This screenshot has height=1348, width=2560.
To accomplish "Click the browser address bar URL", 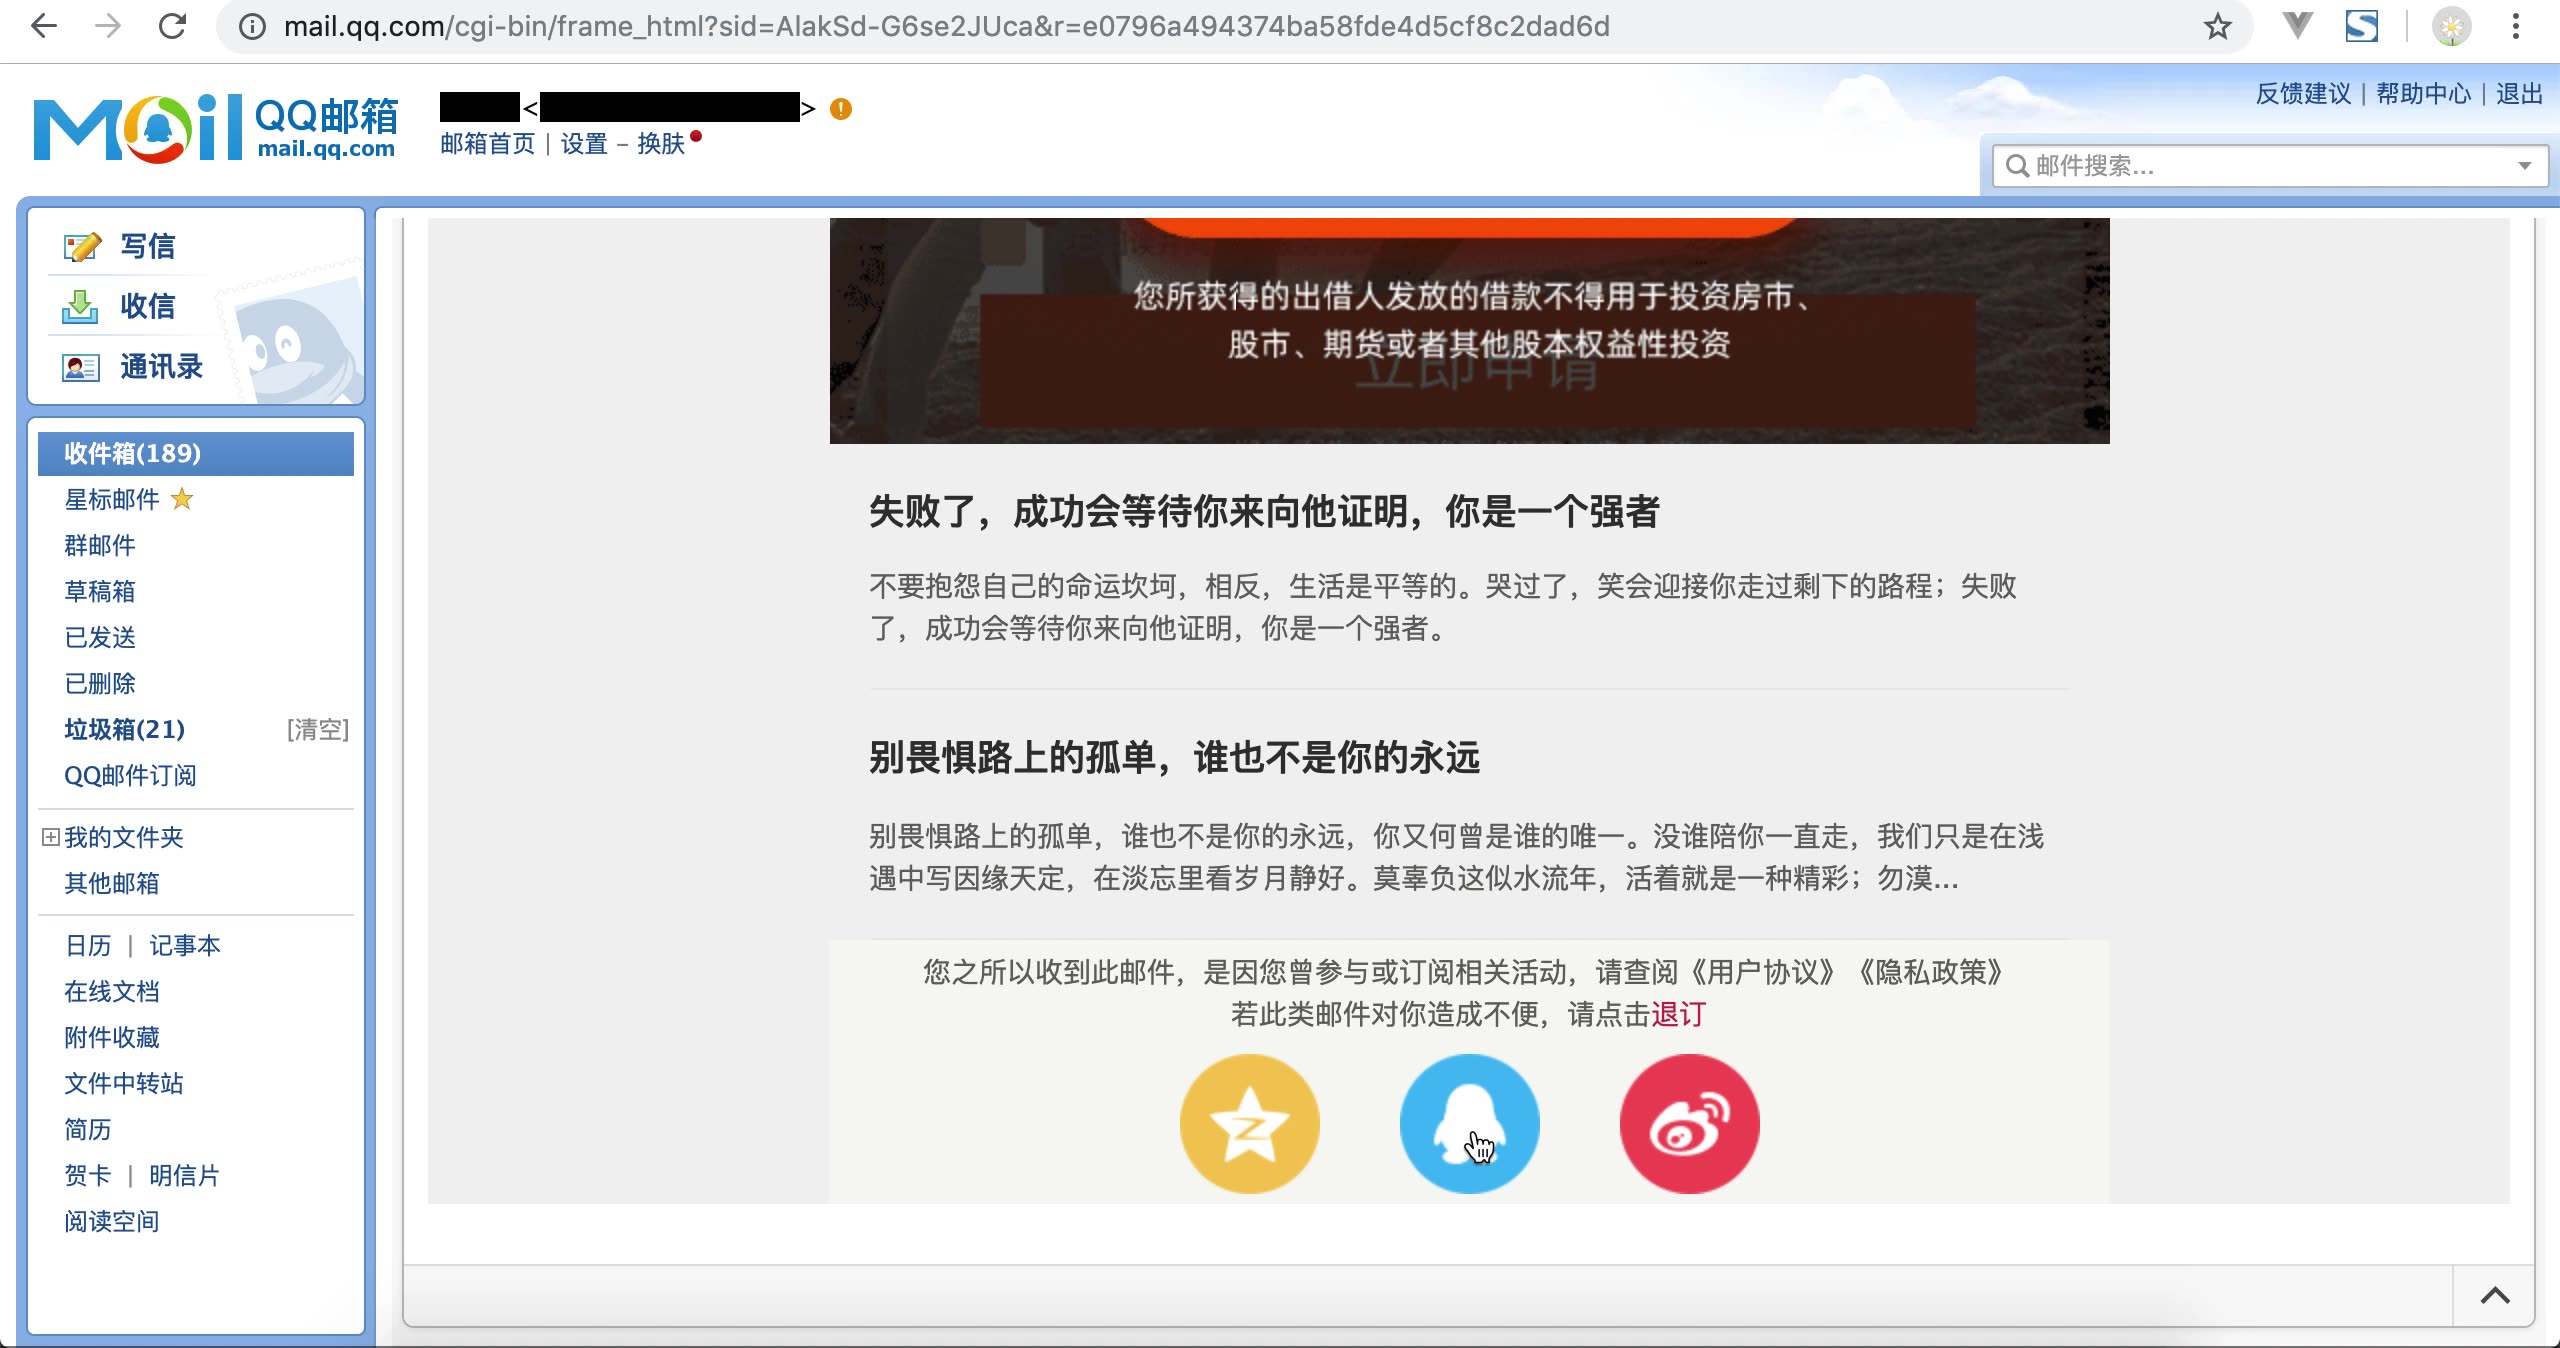I will tap(946, 27).
